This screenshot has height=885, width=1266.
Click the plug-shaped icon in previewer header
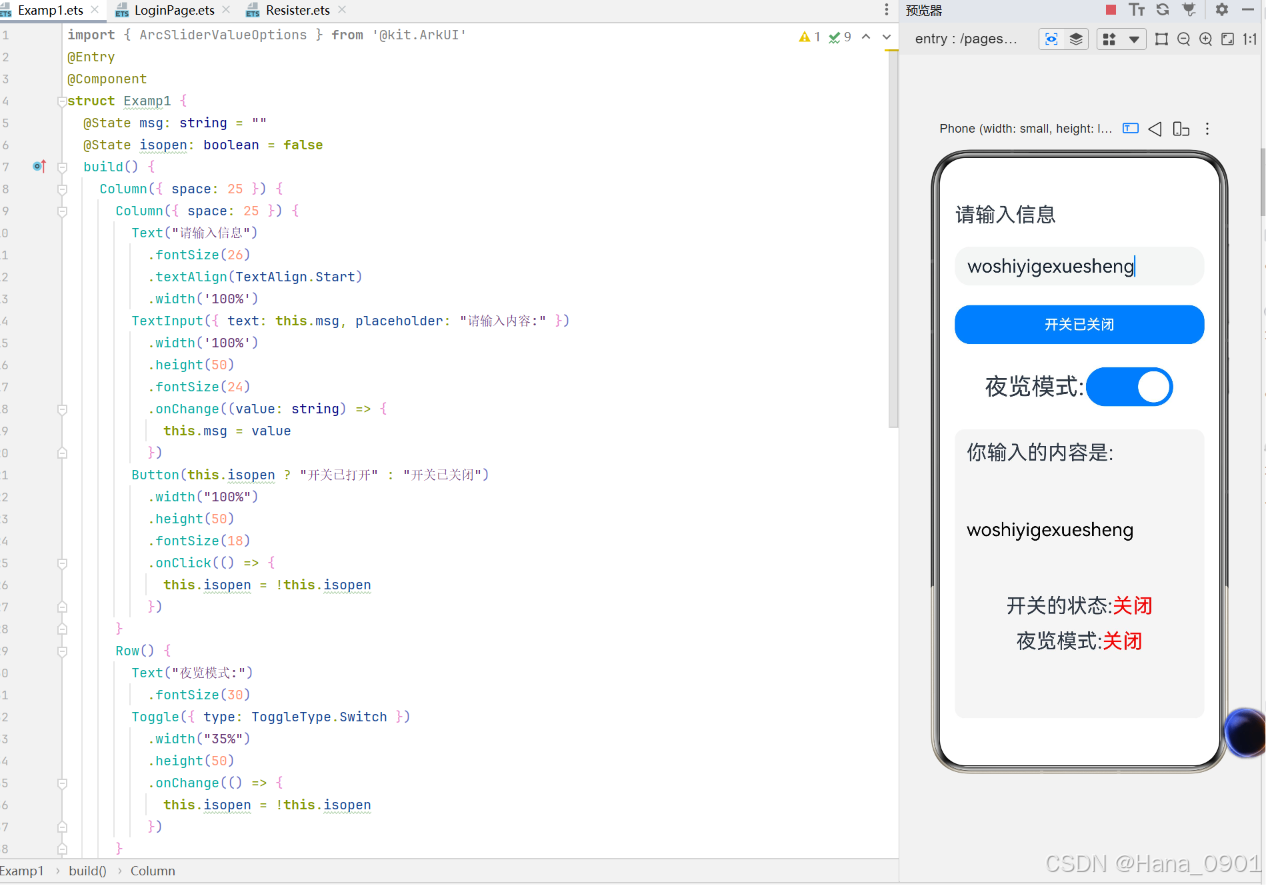[x=1189, y=10]
